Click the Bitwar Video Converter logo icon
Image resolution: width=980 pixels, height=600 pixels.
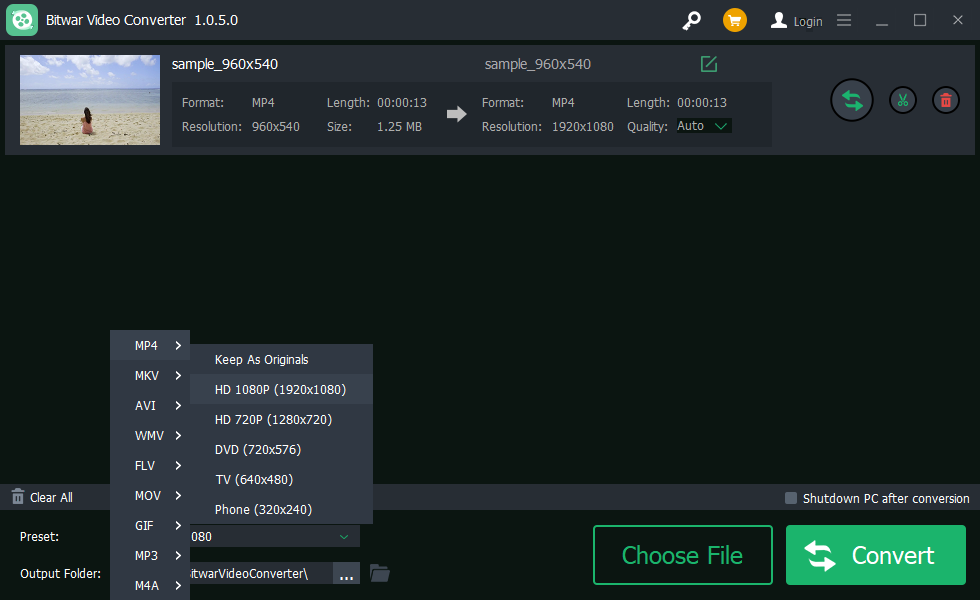point(22,20)
